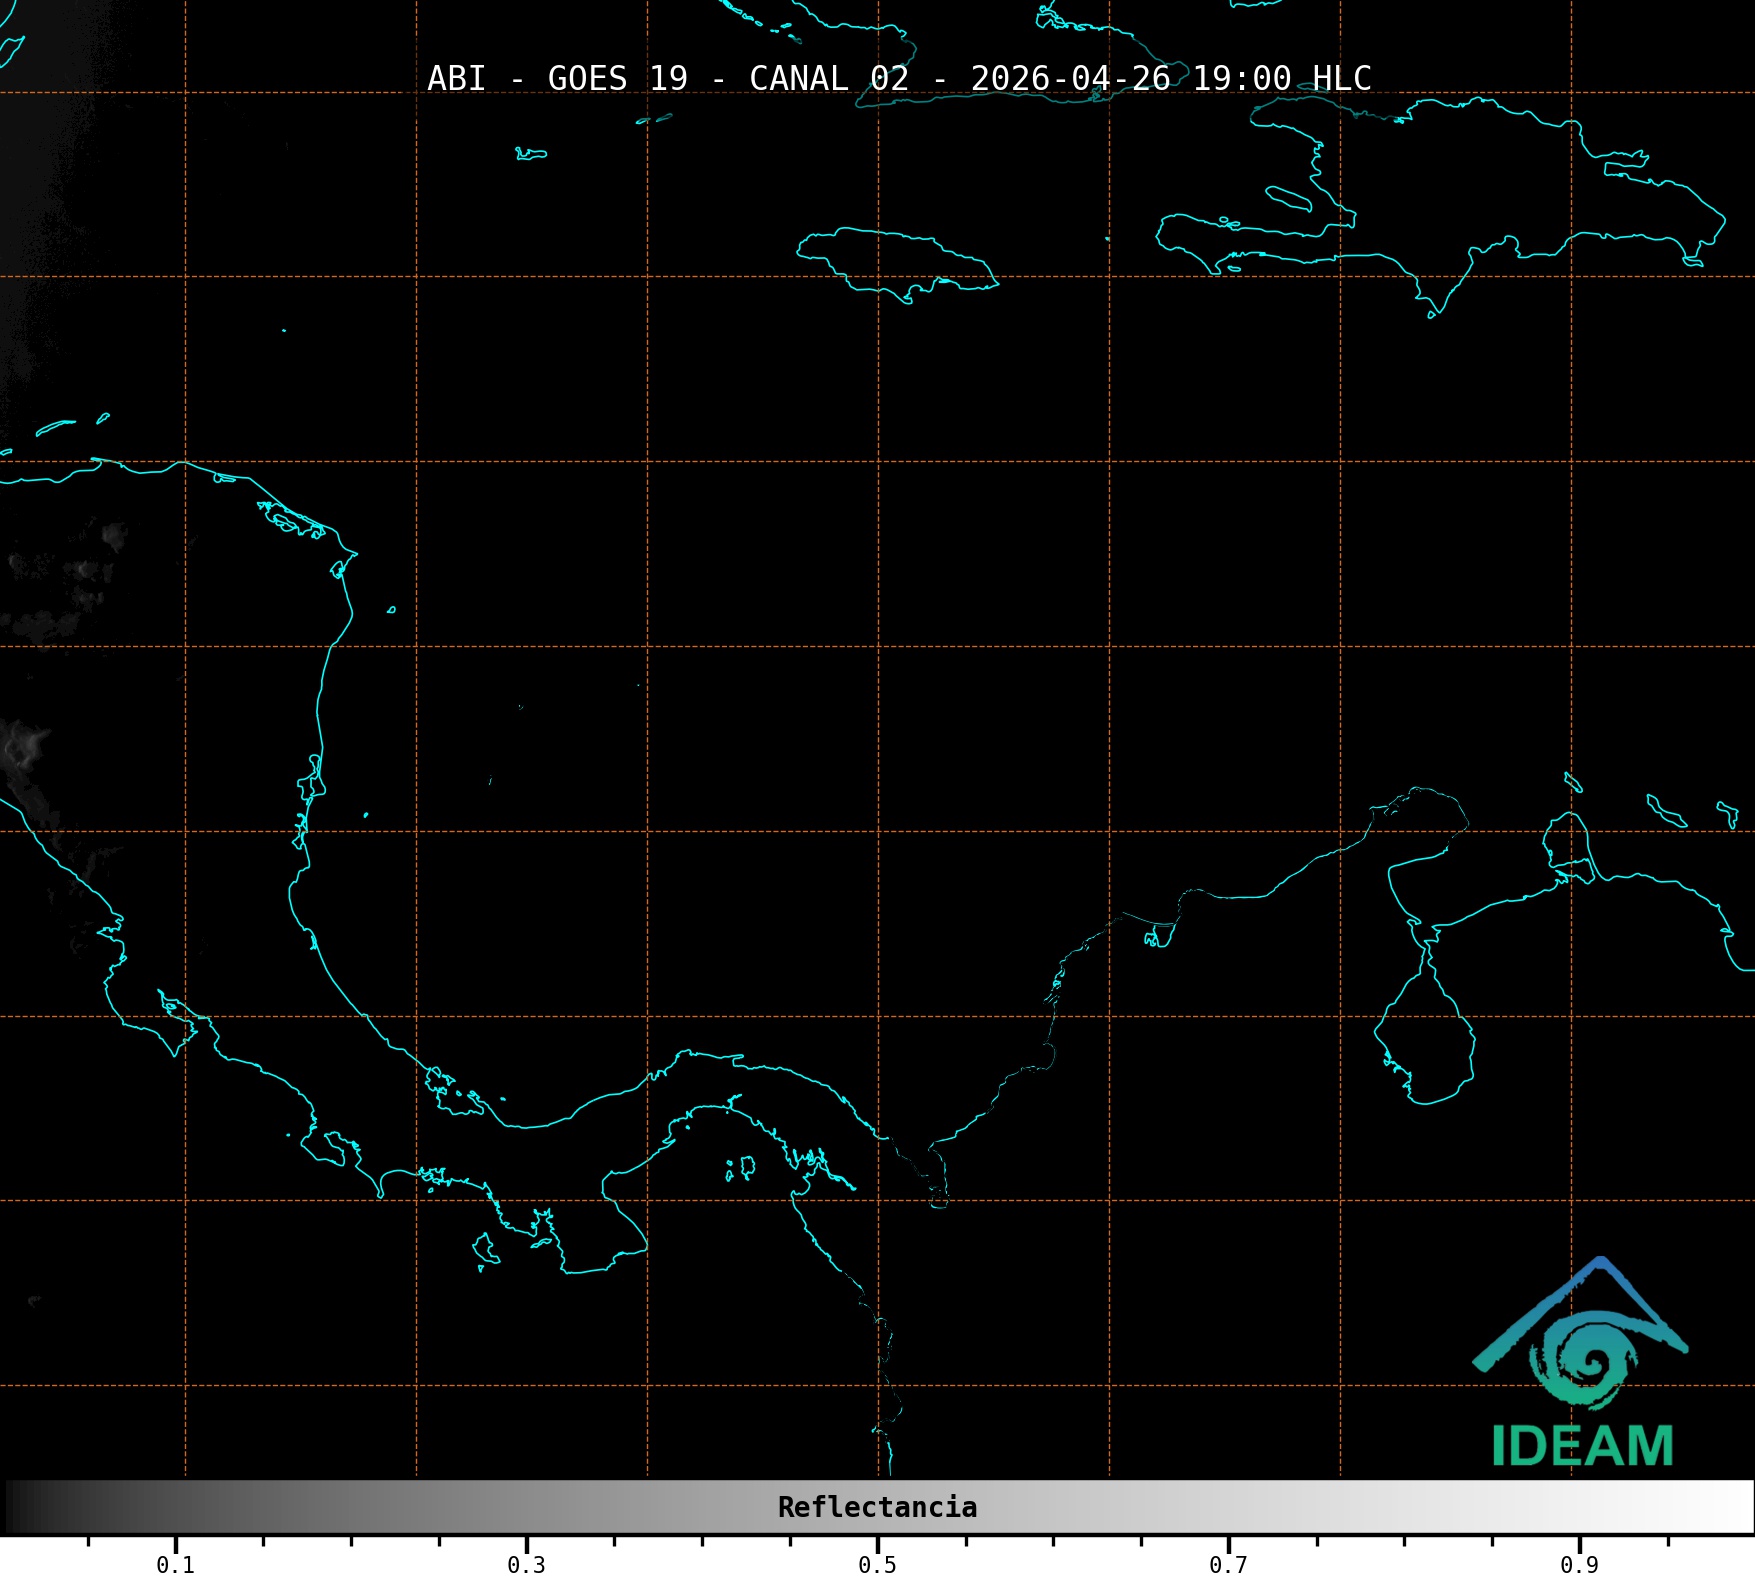
Task: Click the 0.5 colorbar tick label
Action: (x=877, y=1565)
